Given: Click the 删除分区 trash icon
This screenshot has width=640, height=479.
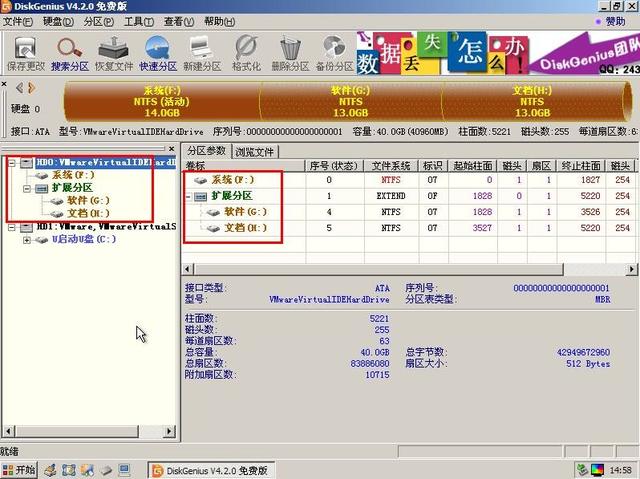Looking at the screenshot, I should (290, 53).
